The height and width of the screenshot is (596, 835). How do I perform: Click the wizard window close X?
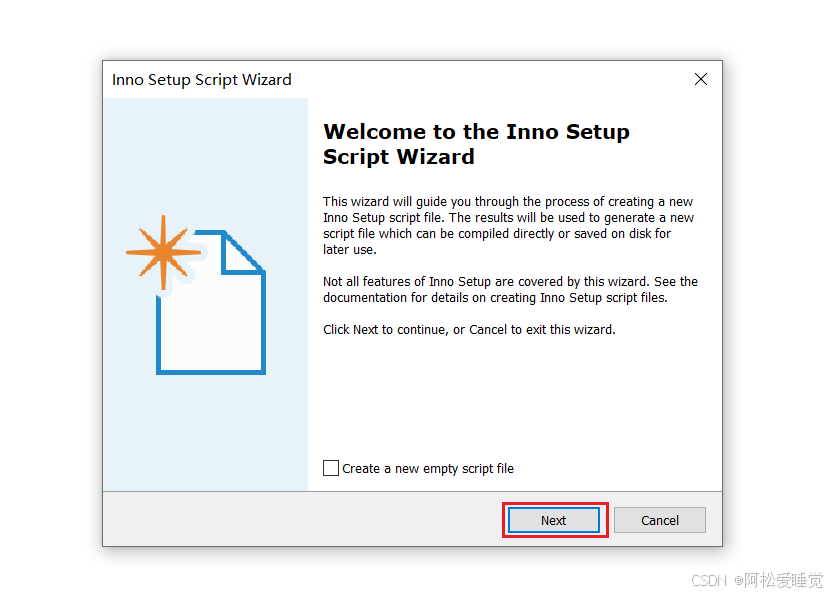point(701,79)
